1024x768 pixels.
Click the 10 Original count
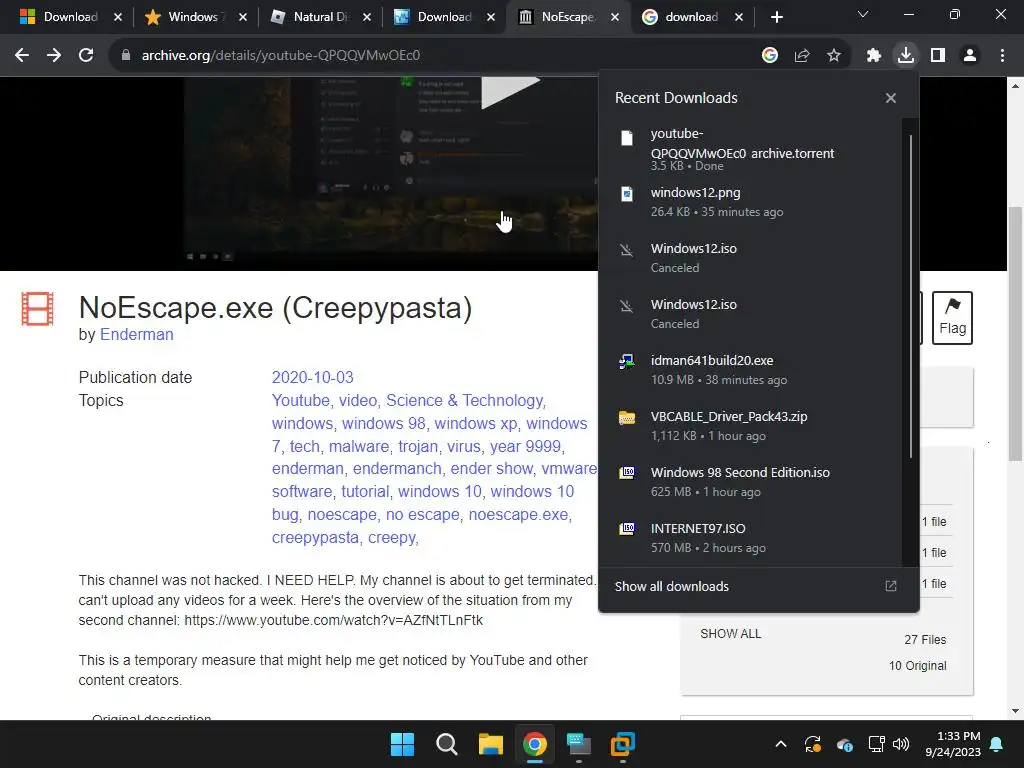pos(917,665)
